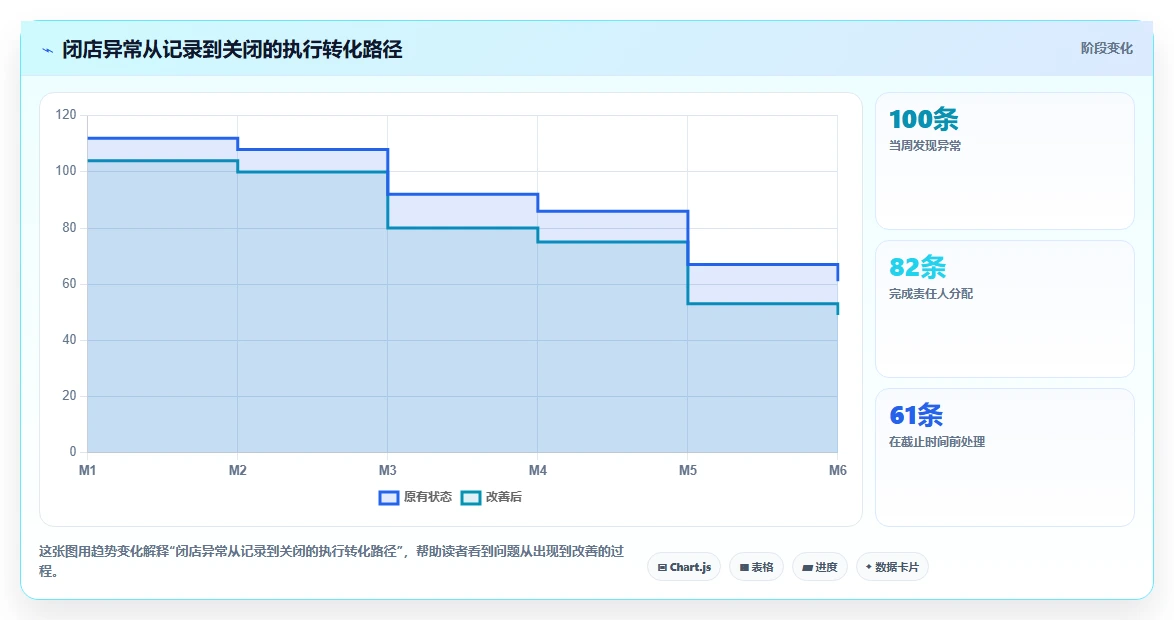1174x620 pixels.
Task: Click the 20 y-axis value
Action: pyautogui.click(x=69, y=396)
